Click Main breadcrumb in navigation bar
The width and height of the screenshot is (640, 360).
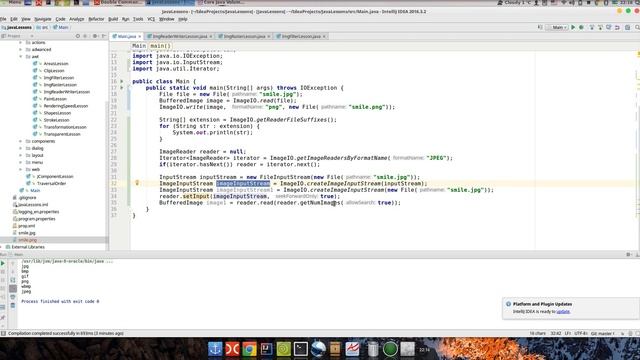(61, 27)
